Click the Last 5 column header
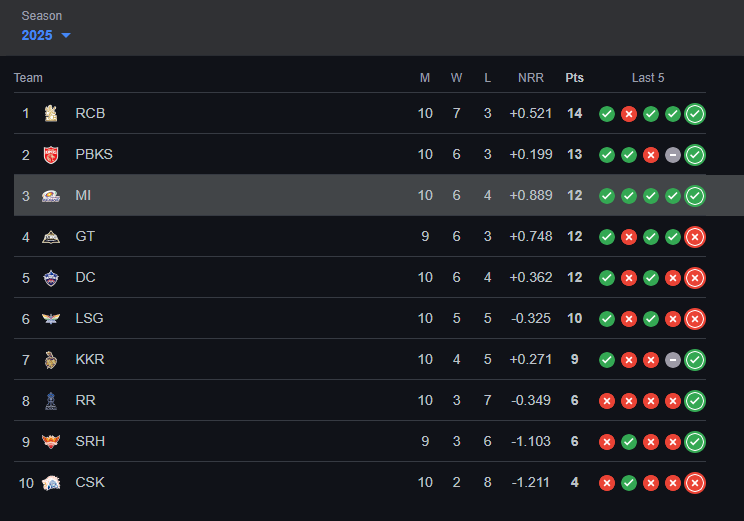The image size is (744, 521). pyautogui.click(x=648, y=78)
